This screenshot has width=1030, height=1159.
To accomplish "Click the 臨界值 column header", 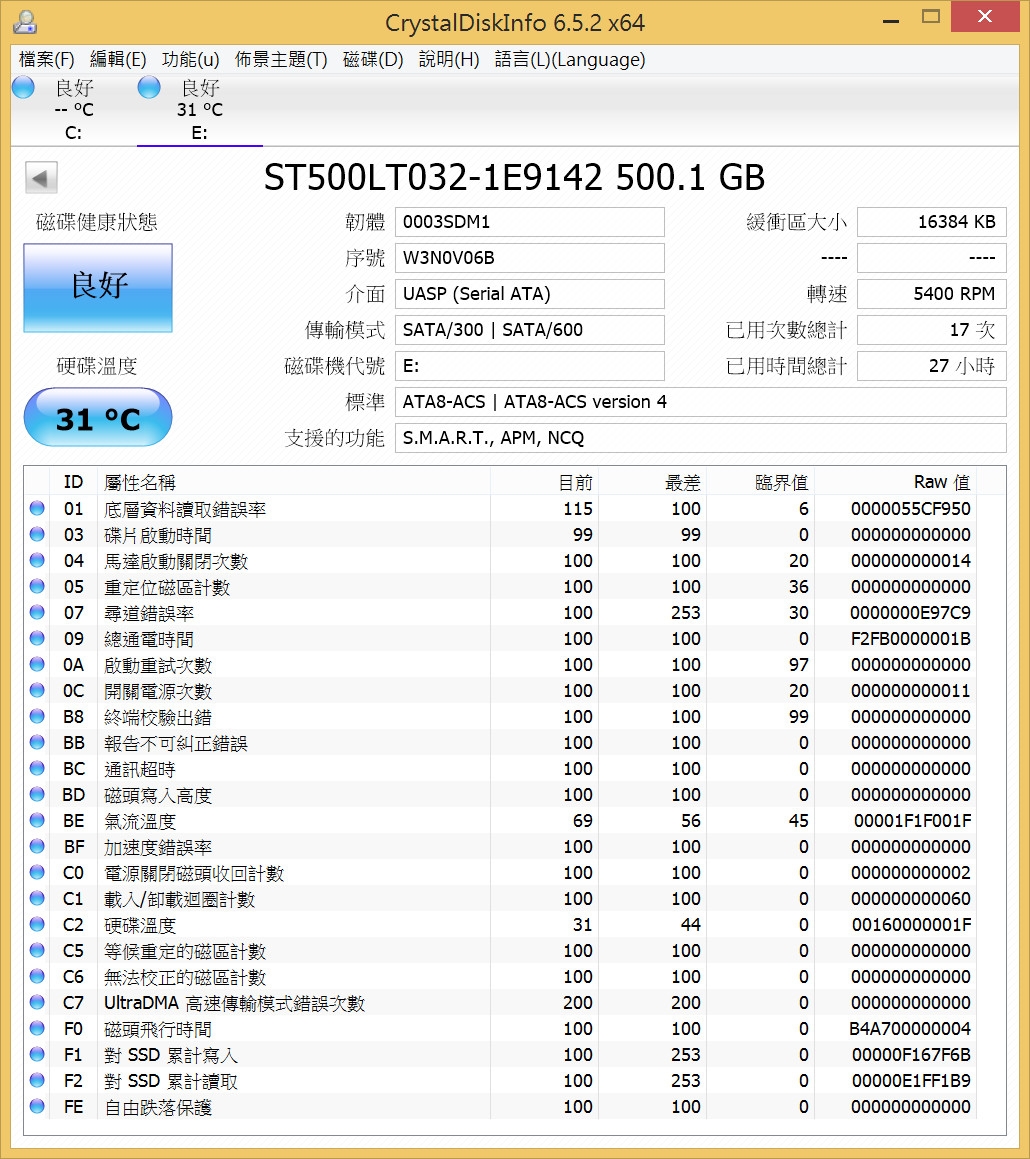I will point(759,482).
